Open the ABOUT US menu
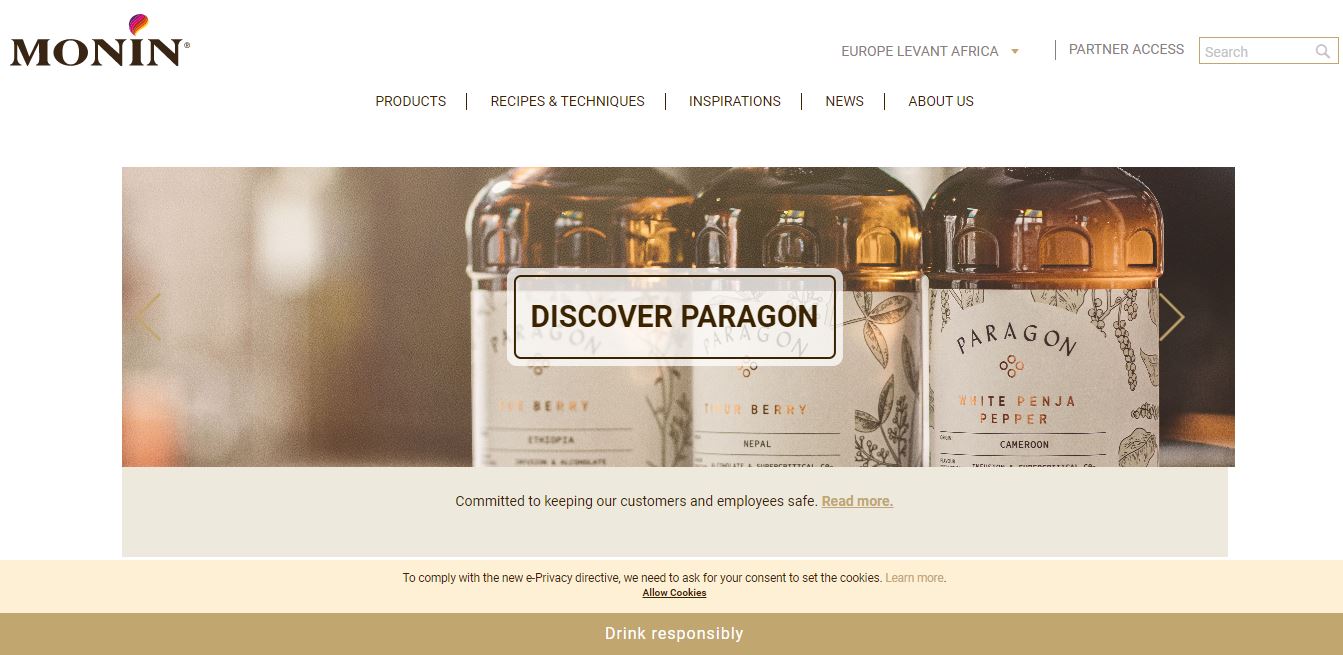Viewport: 1343px width, 655px height. click(x=941, y=101)
